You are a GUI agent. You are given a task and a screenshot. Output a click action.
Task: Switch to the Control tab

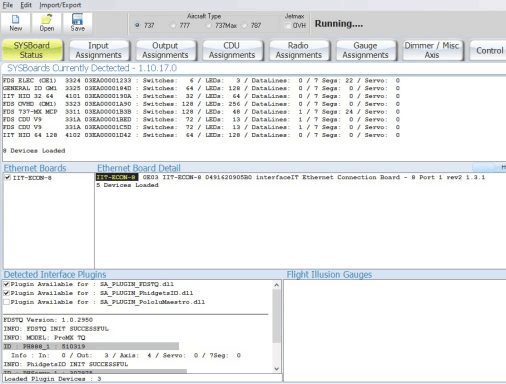[x=489, y=50]
